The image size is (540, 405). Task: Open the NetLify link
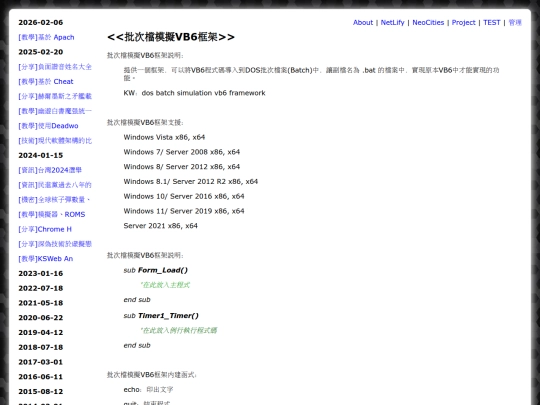pos(392,23)
